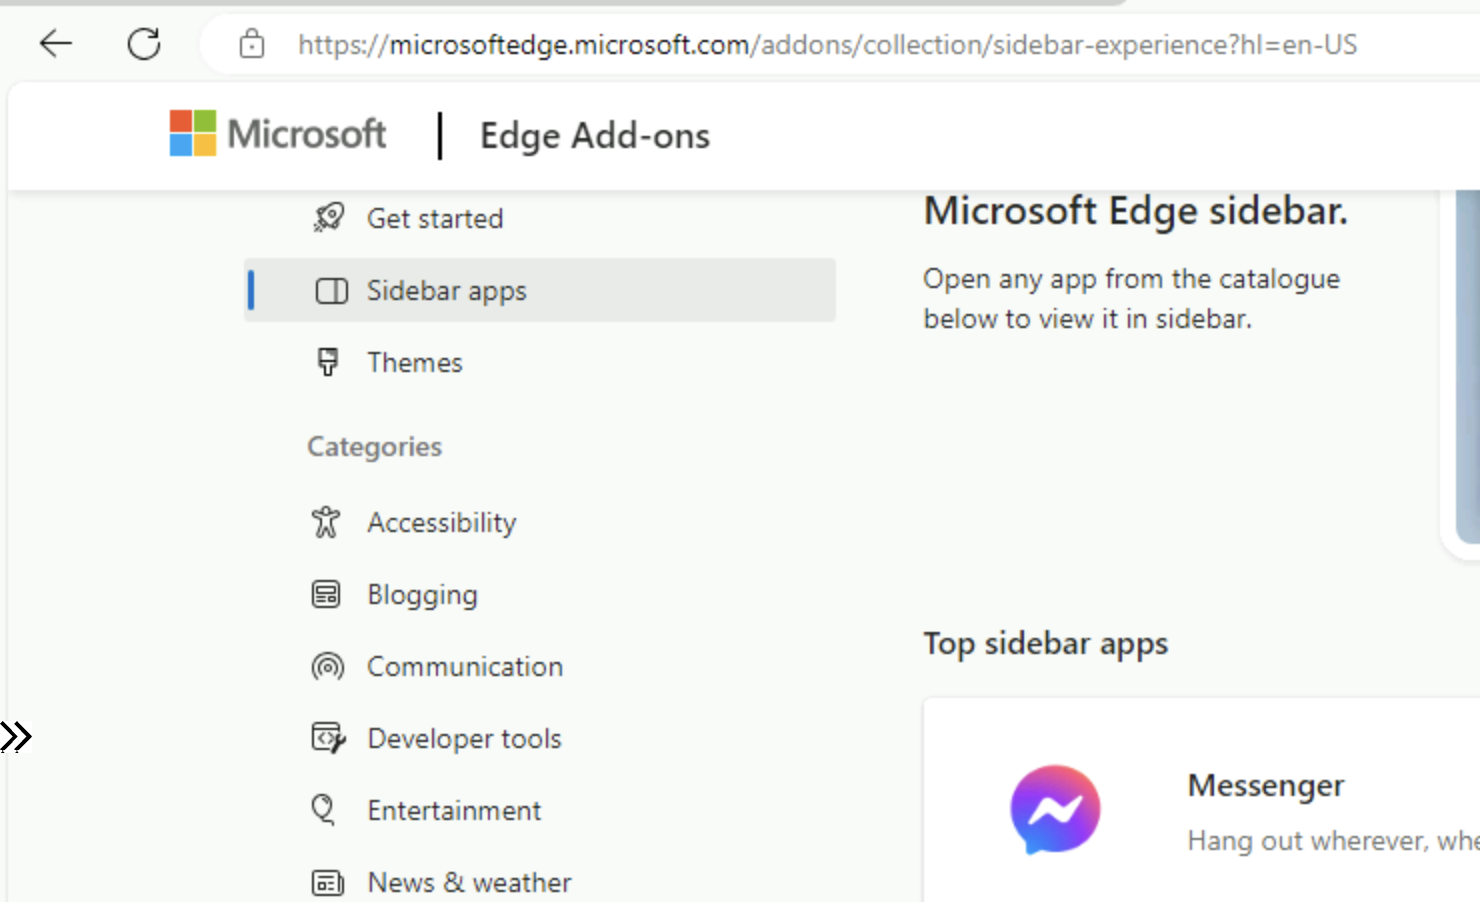Click the Edge Add-ons header link
The height and width of the screenshot is (902, 1480).
click(x=594, y=135)
